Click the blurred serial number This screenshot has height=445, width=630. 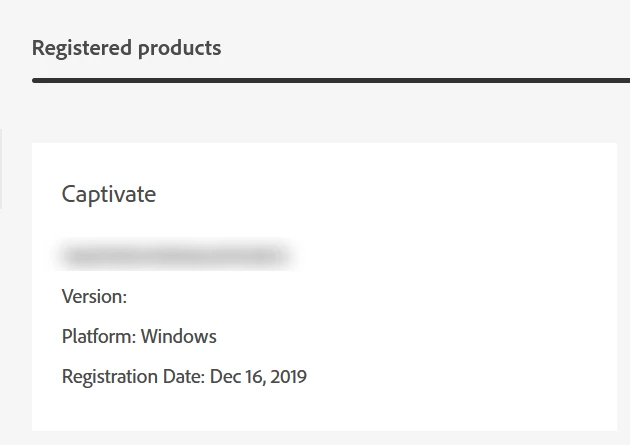coord(175,256)
